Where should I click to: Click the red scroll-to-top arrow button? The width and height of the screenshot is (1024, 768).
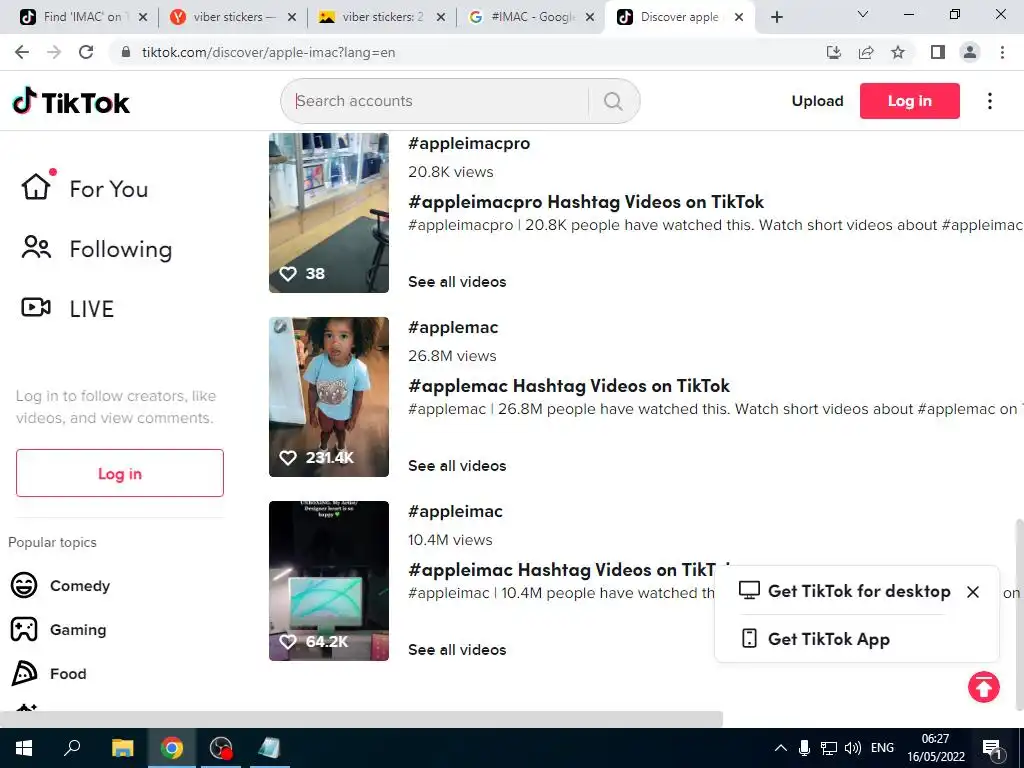click(984, 687)
